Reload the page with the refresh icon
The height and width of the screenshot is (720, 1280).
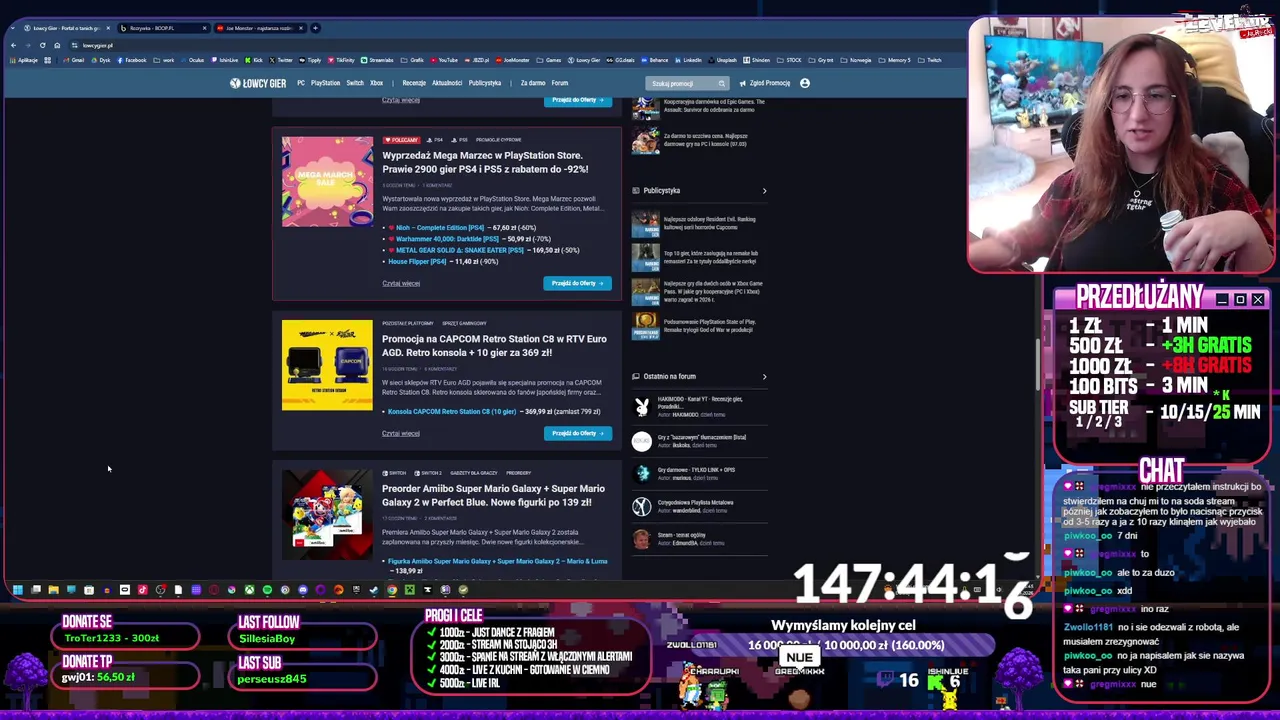click(x=42, y=45)
